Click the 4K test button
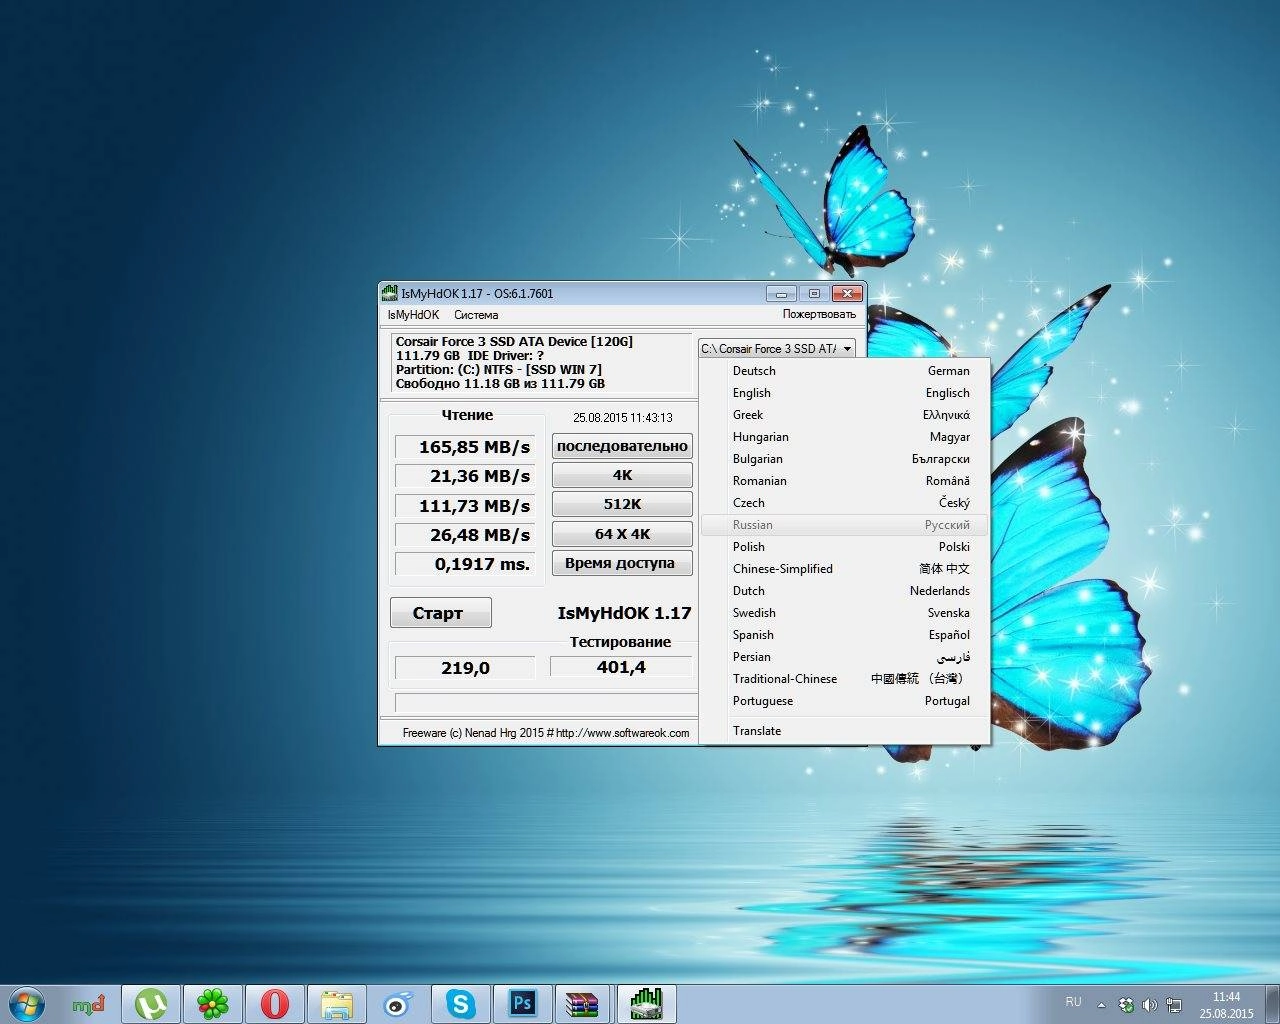The height and width of the screenshot is (1024, 1280). tap(622, 475)
